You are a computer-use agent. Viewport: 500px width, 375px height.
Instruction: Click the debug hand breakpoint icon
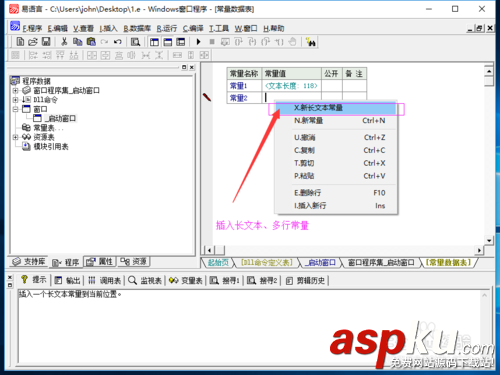pos(292,42)
